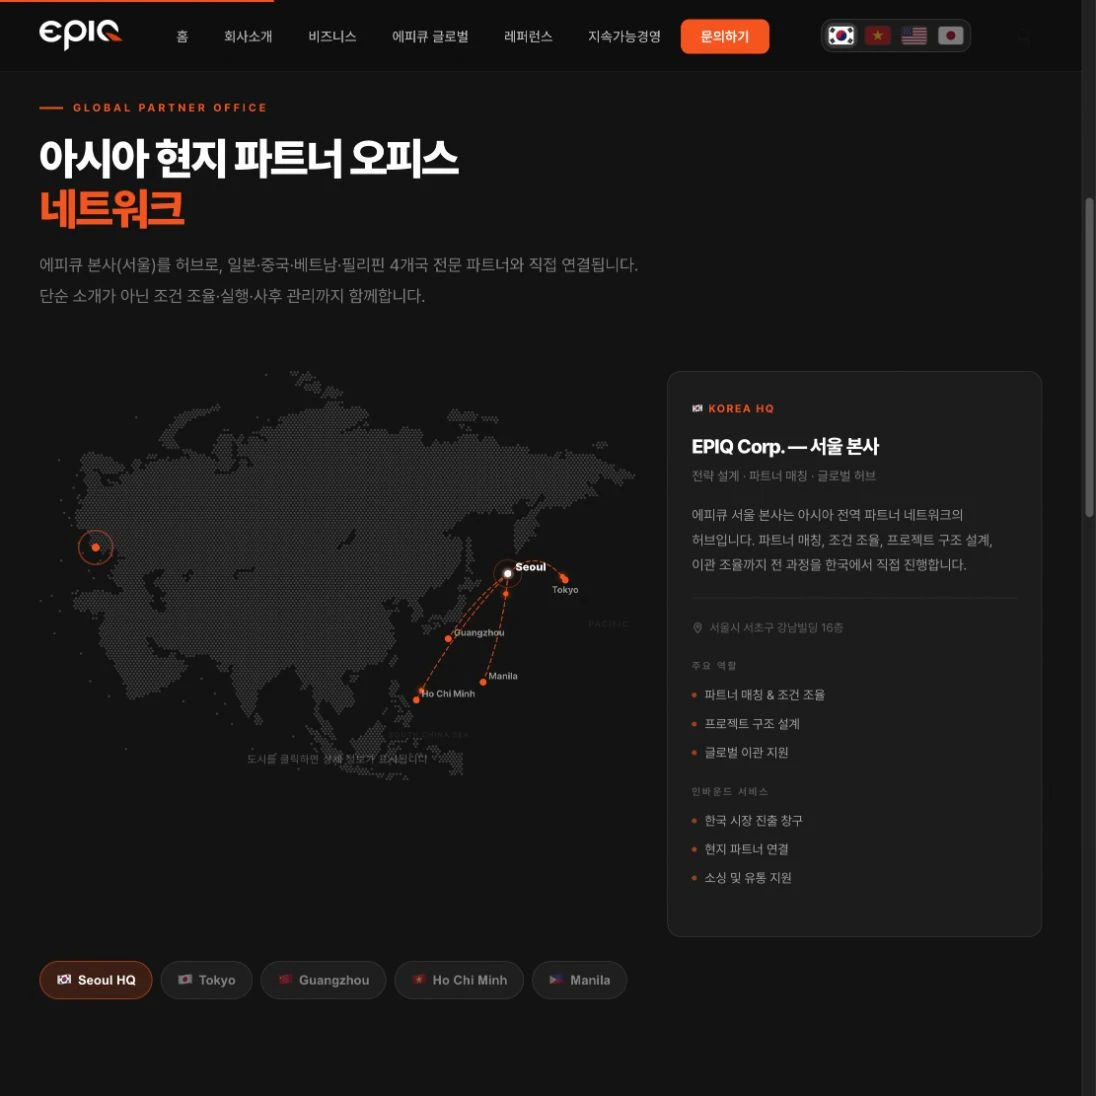
Task: Click the Seoul marker on the map
Action: pyautogui.click(x=507, y=573)
